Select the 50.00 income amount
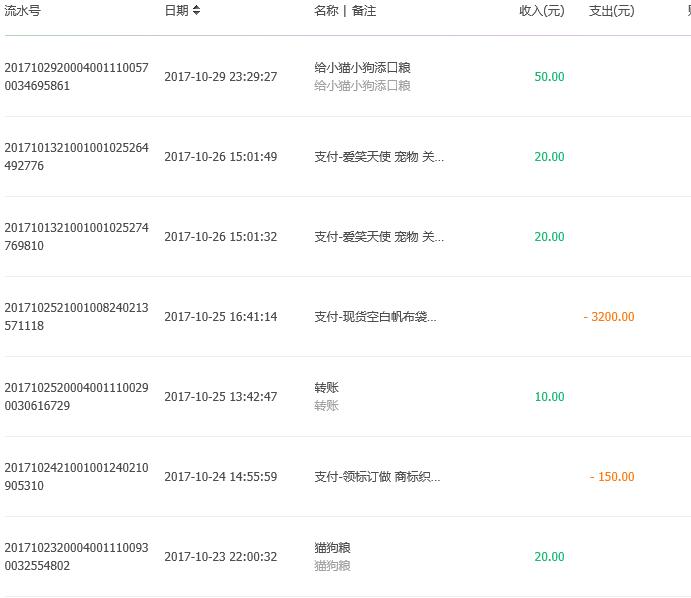 549,77
